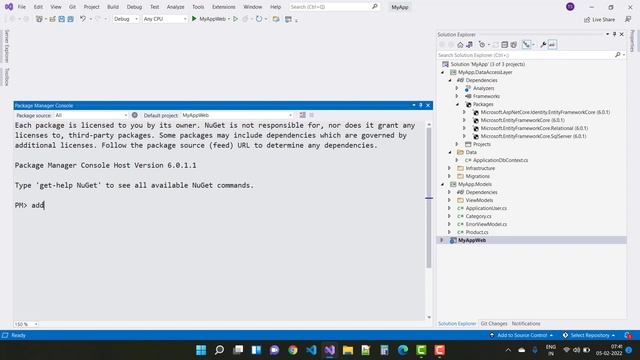Open Server Explorer side tab
This screenshot has height=360, width=640.
(7, 46)
